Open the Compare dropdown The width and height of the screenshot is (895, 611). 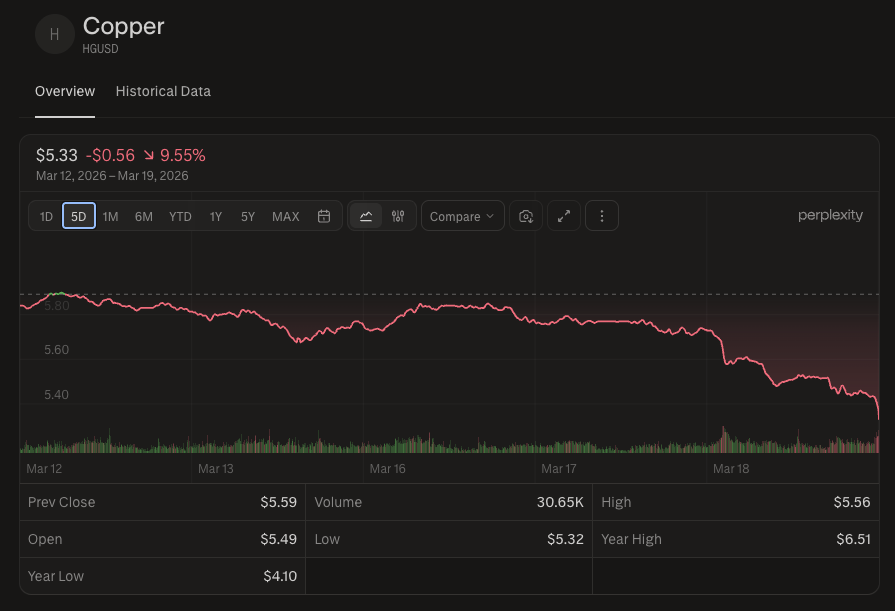point(462,216)
